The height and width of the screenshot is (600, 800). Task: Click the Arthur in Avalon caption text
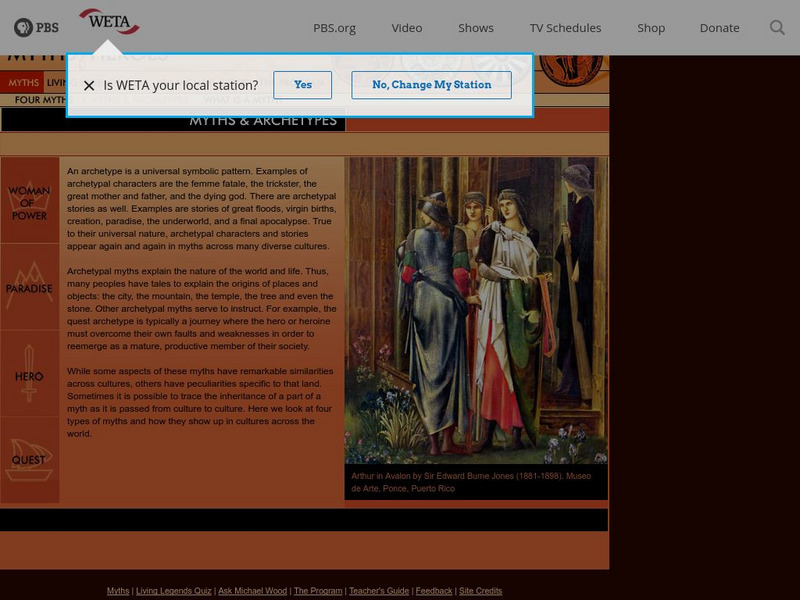tap(471, 482)
